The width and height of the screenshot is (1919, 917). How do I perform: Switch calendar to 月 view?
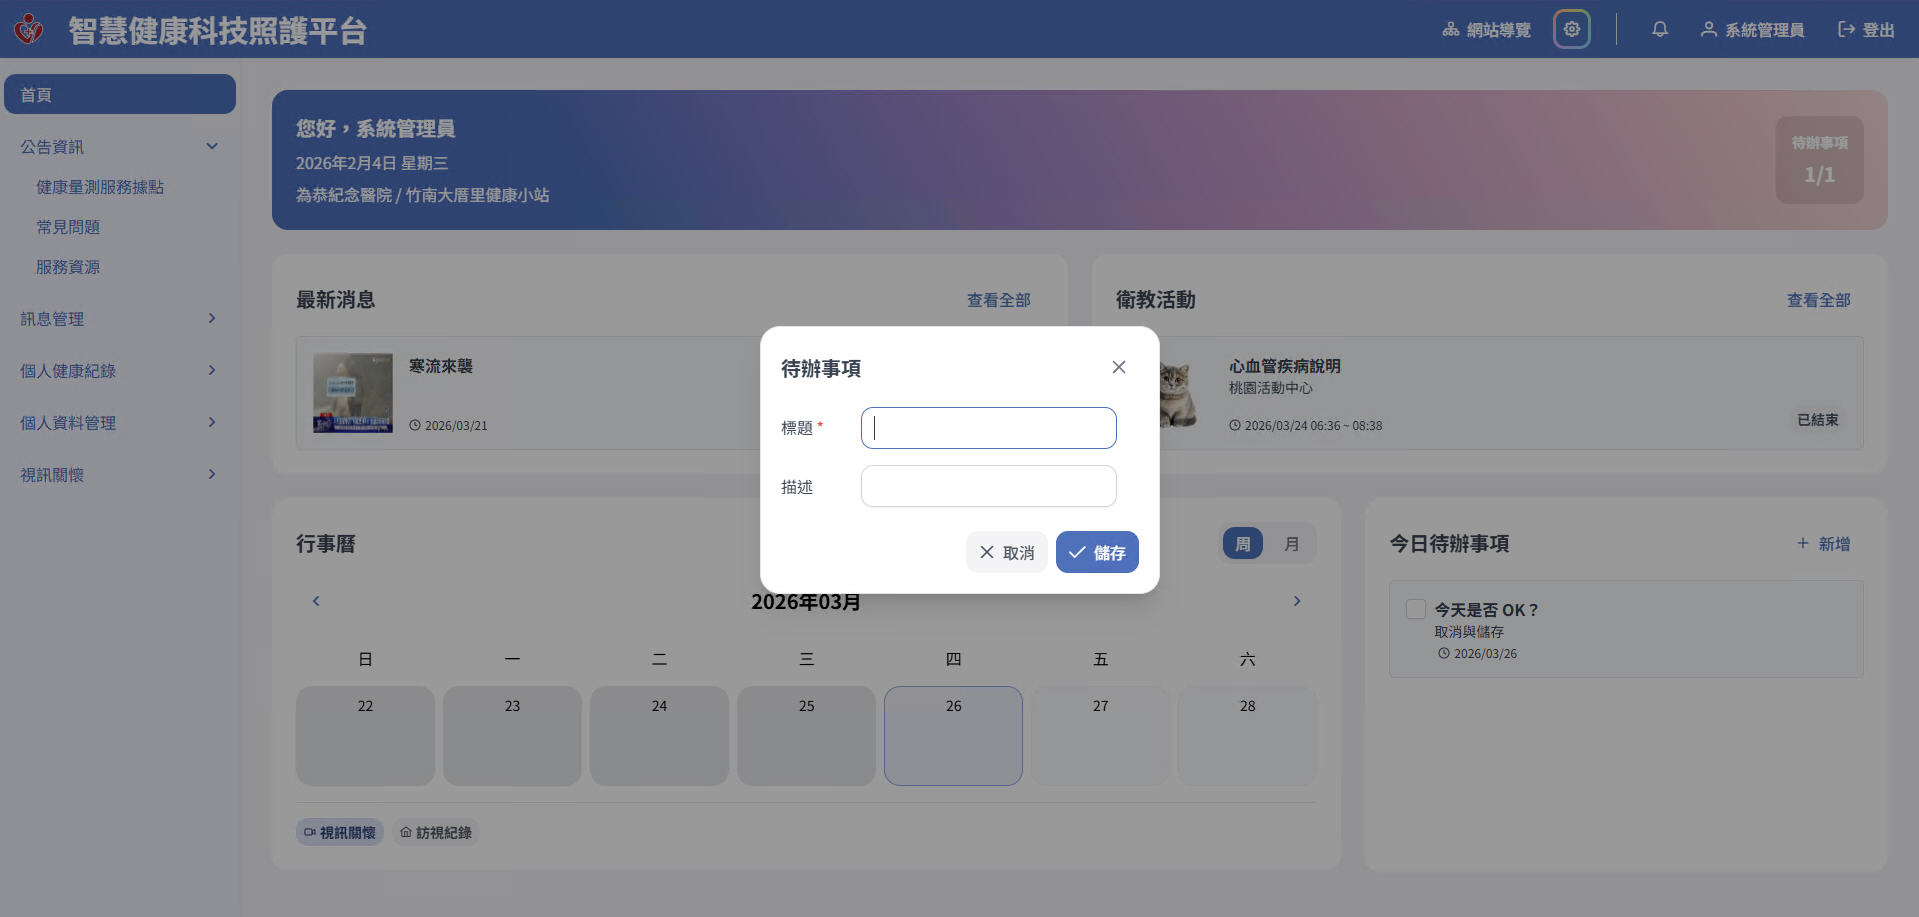[x=1291, y=544]
